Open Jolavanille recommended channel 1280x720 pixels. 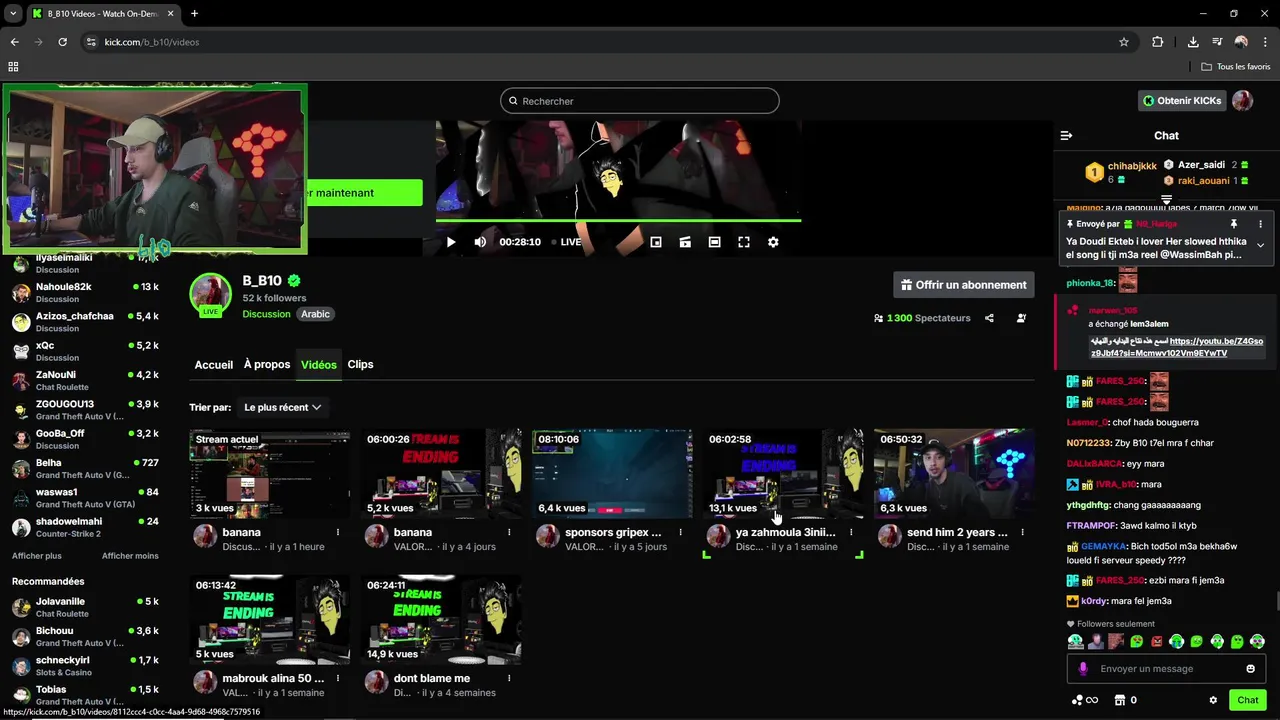[x=85, y=607]
